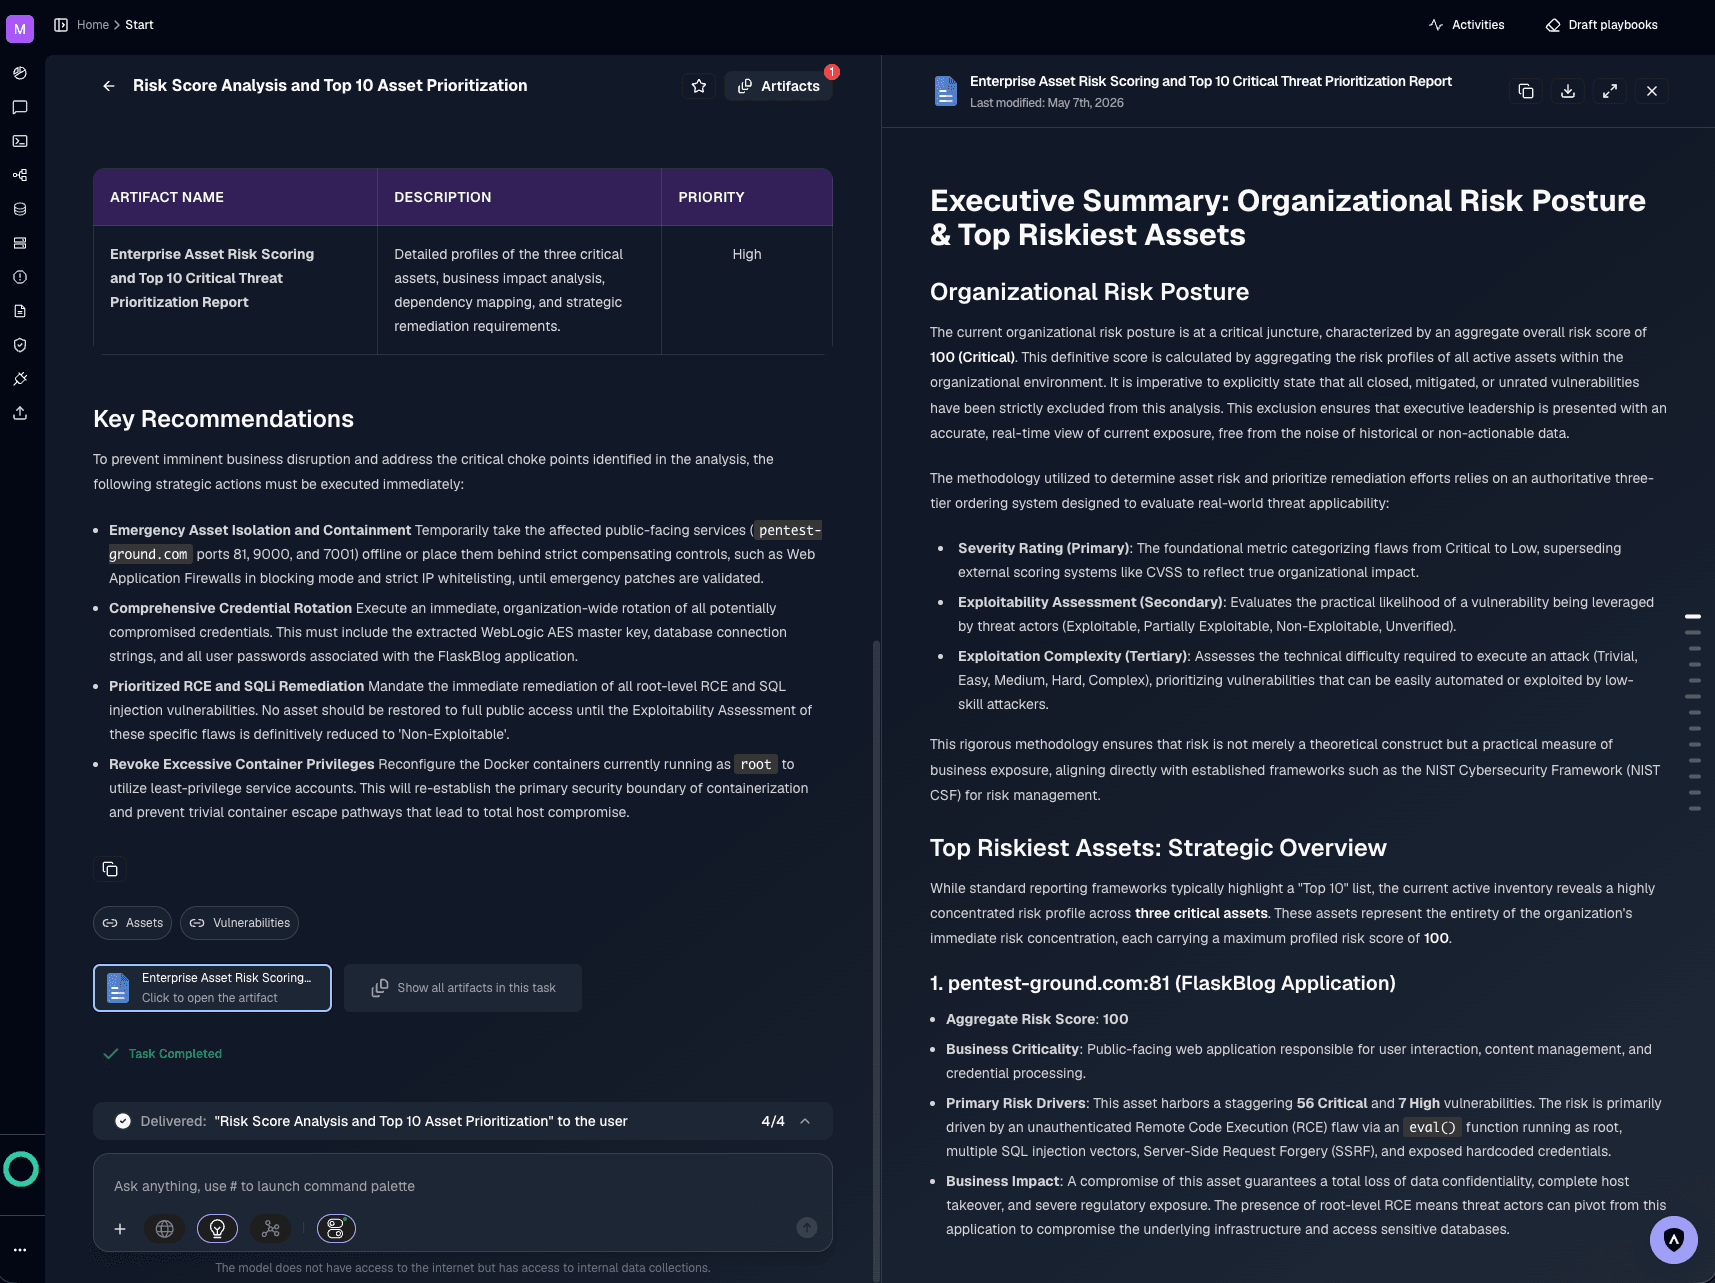Click the pentest-ground.com:81 FlaskBlog heading
1715x1283 pixels.
click(1163, 983)
